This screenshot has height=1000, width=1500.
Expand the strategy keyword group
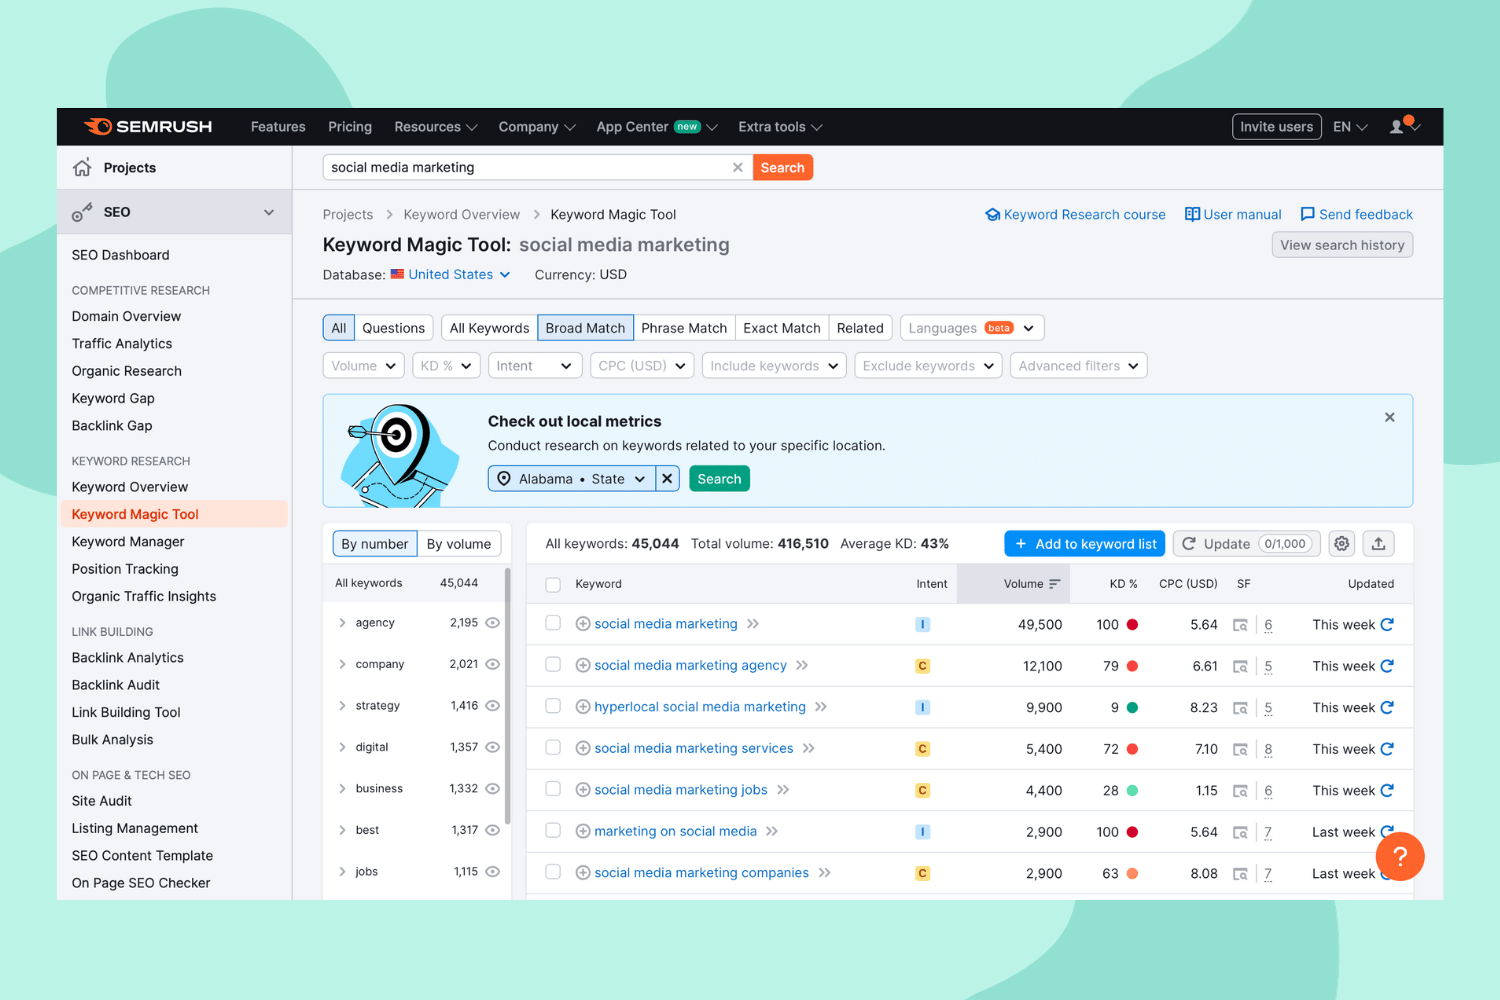click(343, 705)
